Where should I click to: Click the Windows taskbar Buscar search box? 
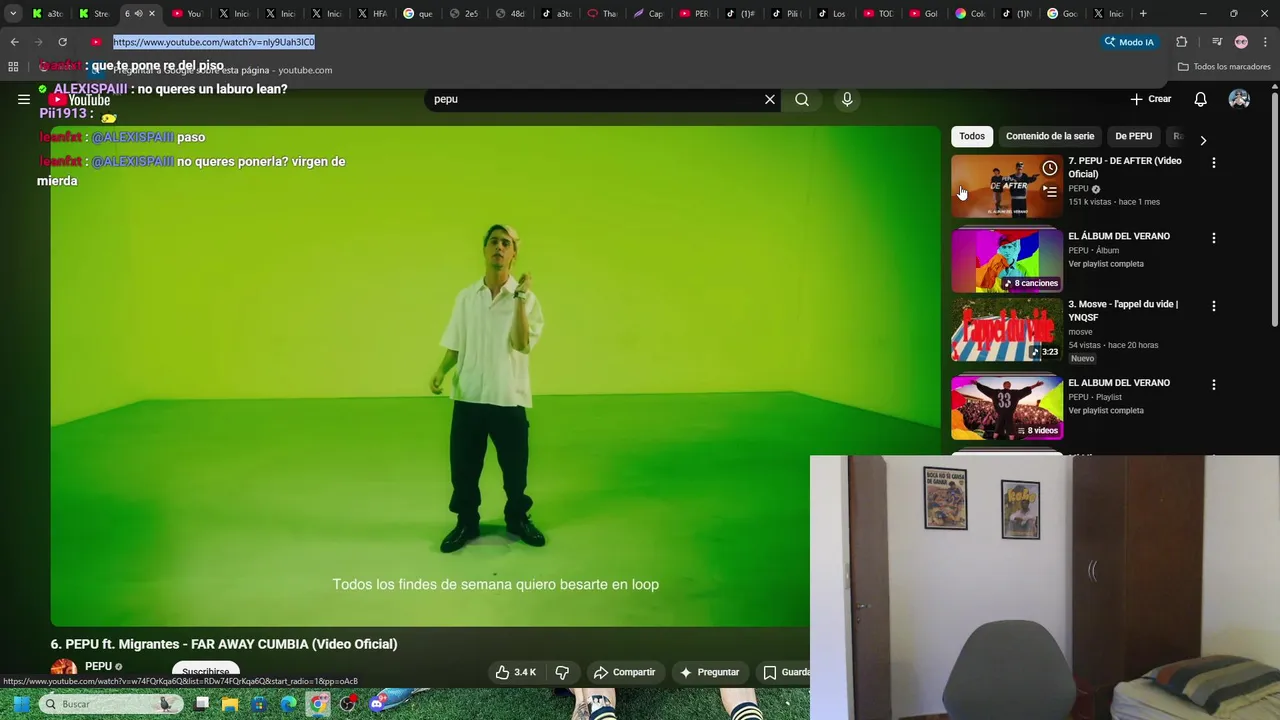[x=110, y=704]
